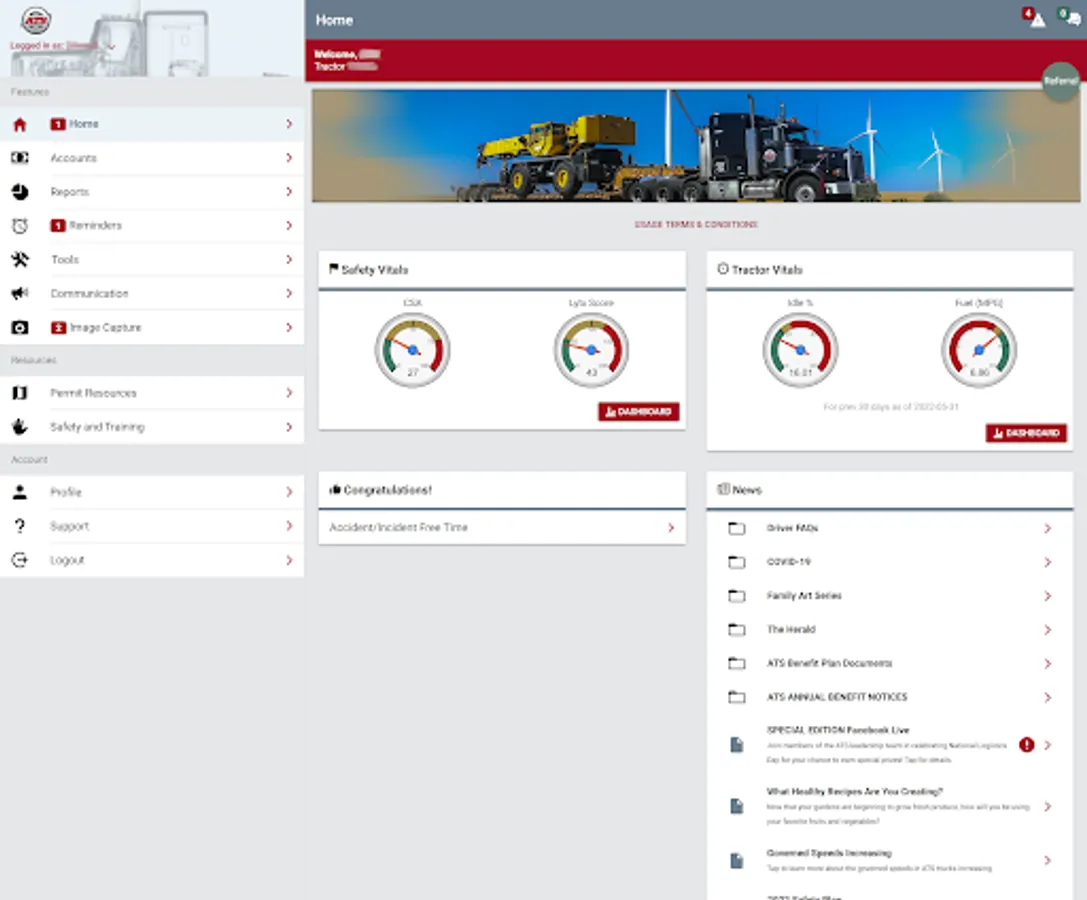Open alerts warning icon in top bar
This screenshot has height=900, width=1087.
click(x=1036, y=19)
